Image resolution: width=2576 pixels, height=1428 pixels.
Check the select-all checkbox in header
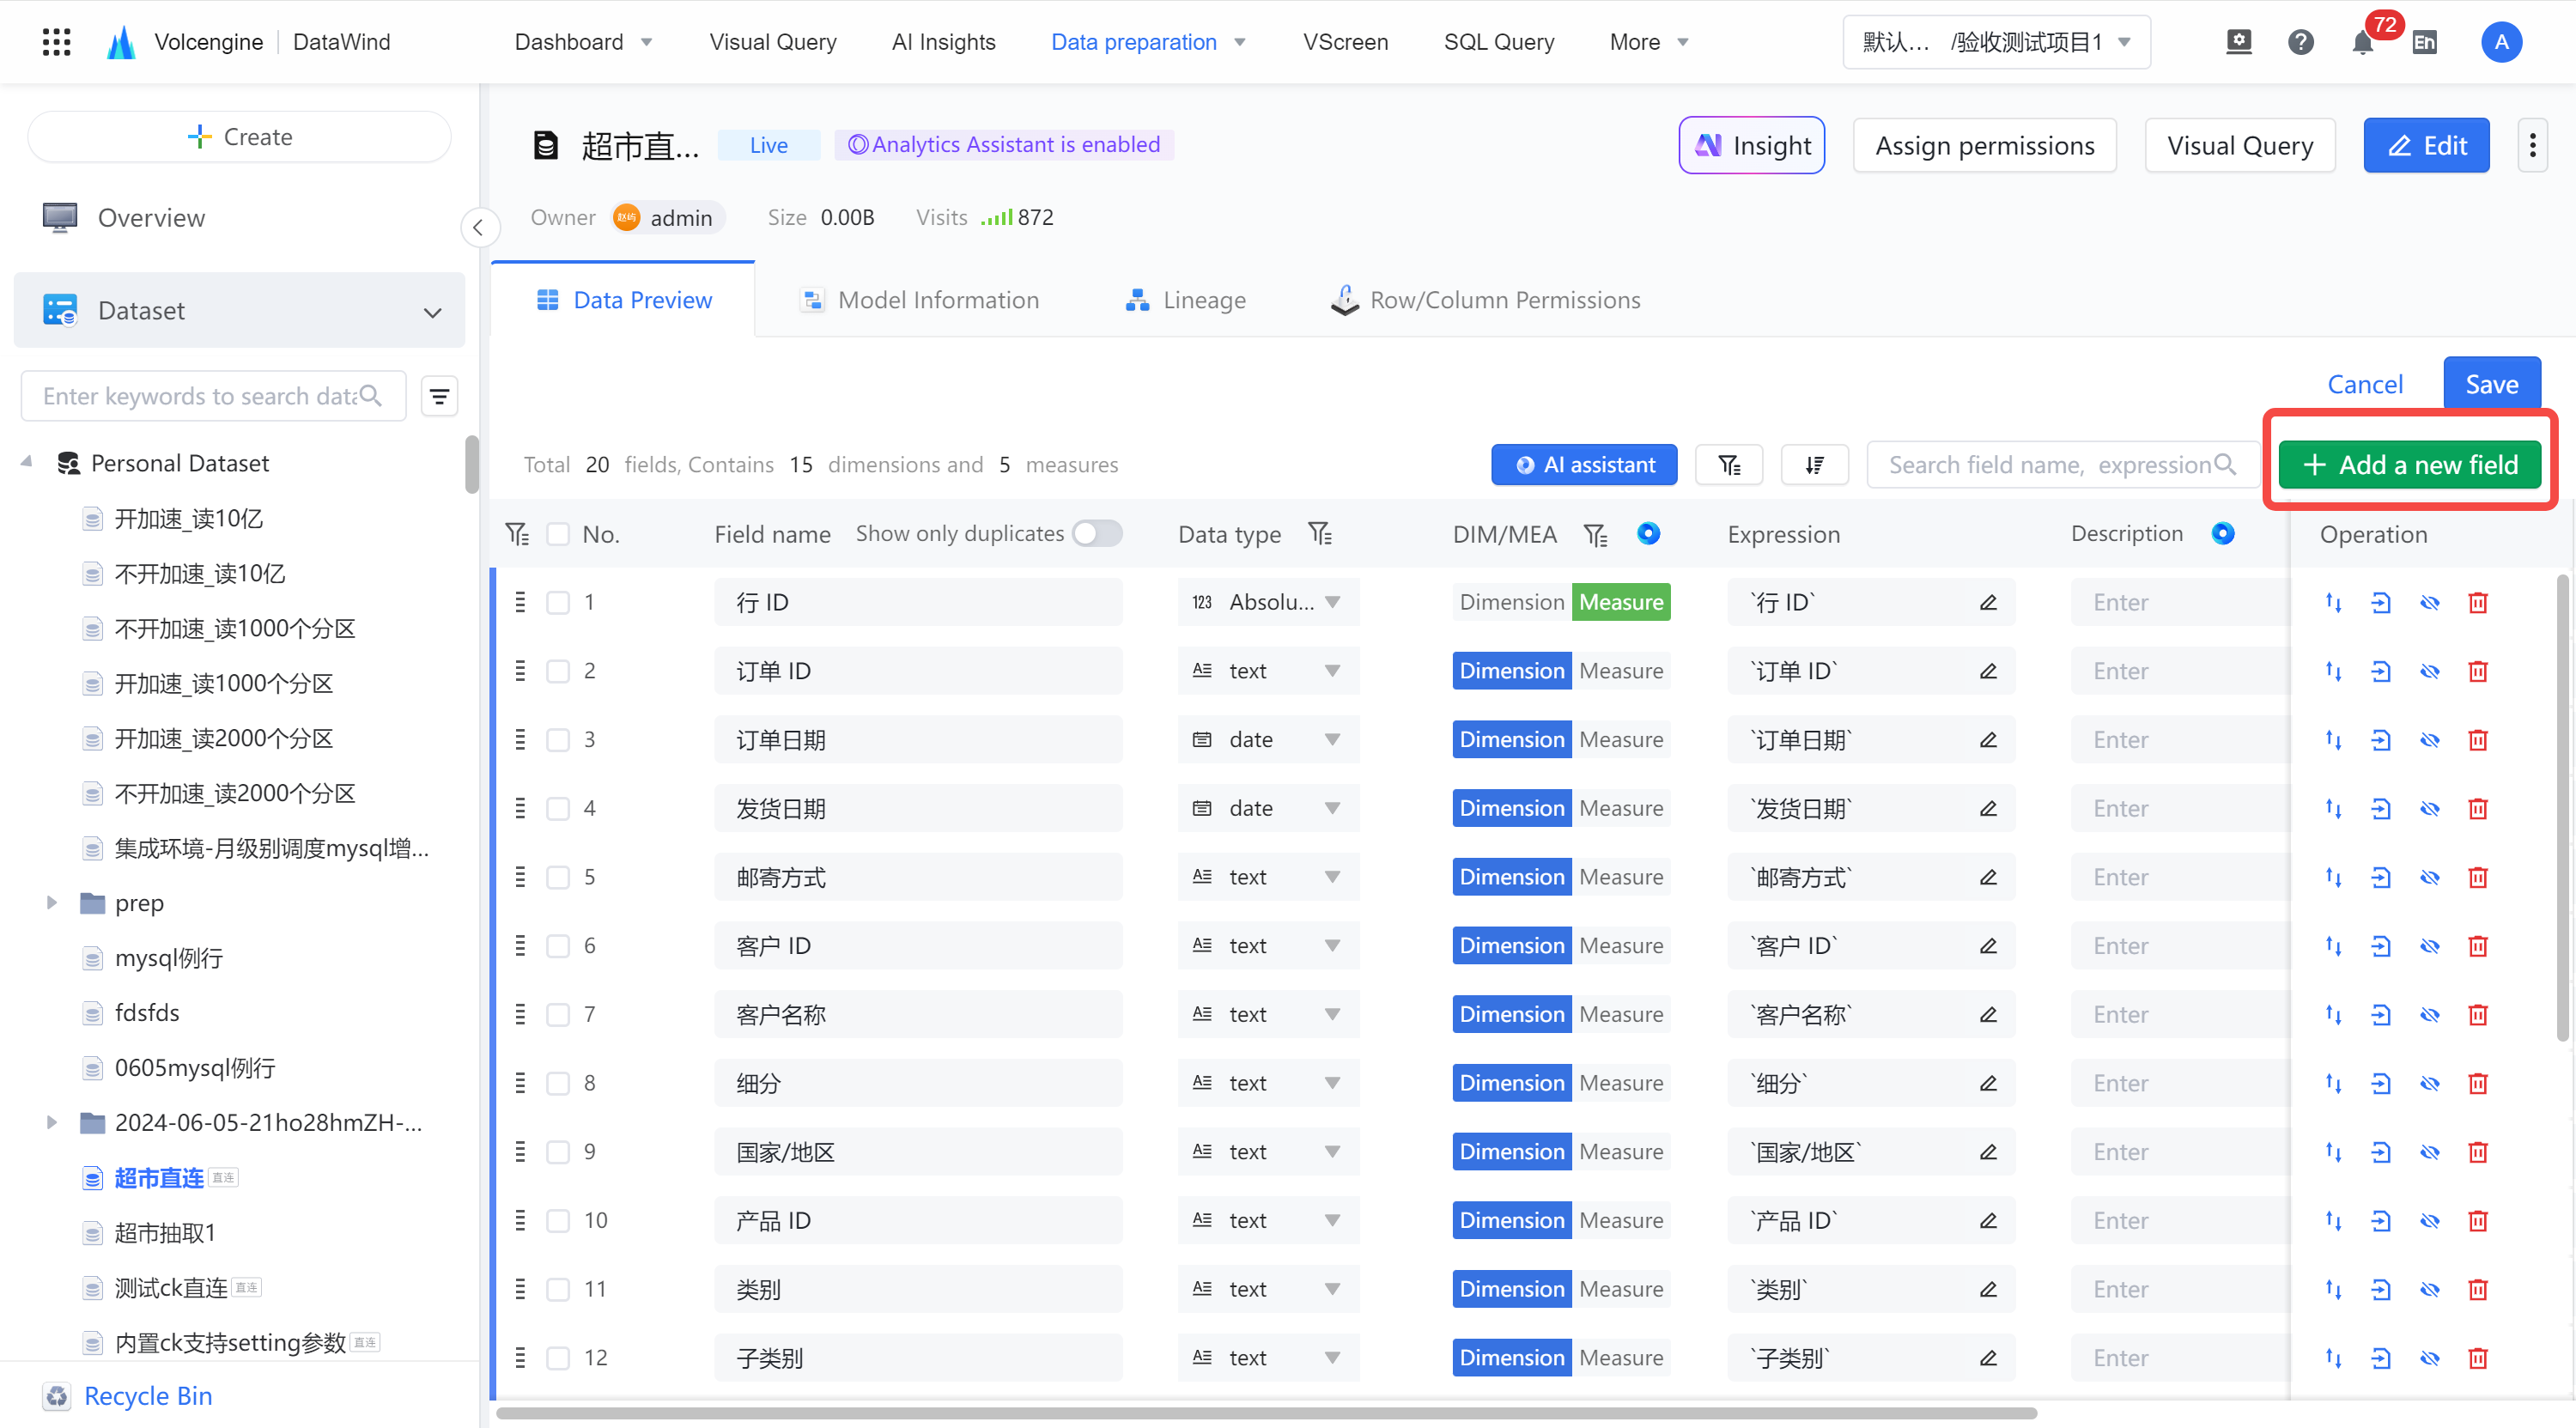[x=558, y=535]
